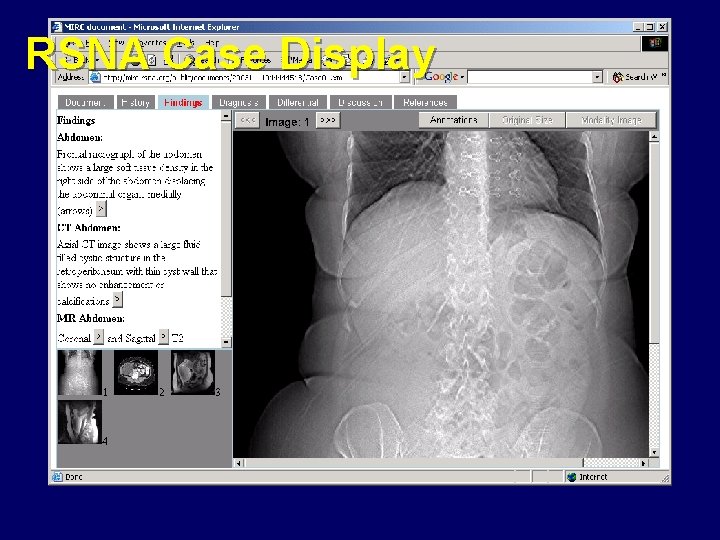Click the image viewer vertical scrollbar thumb
Image resolution: width=720 pixels, height=540 pixels.
(x=654, y=242)
